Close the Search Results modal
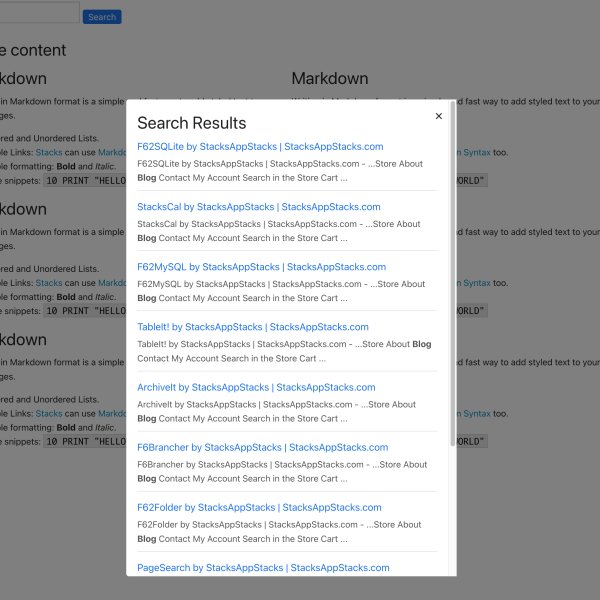This screenshot has width=600, height=600. coord(438,117)
